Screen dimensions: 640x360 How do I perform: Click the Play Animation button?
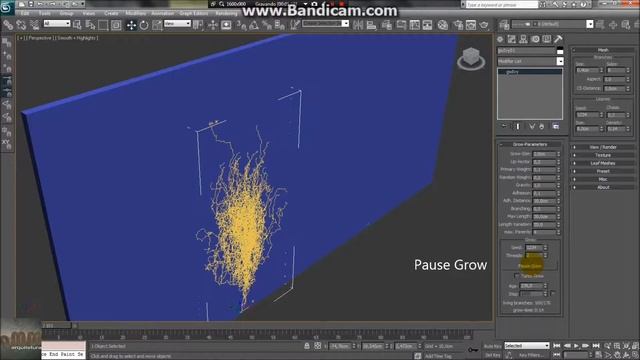point(576,346)
